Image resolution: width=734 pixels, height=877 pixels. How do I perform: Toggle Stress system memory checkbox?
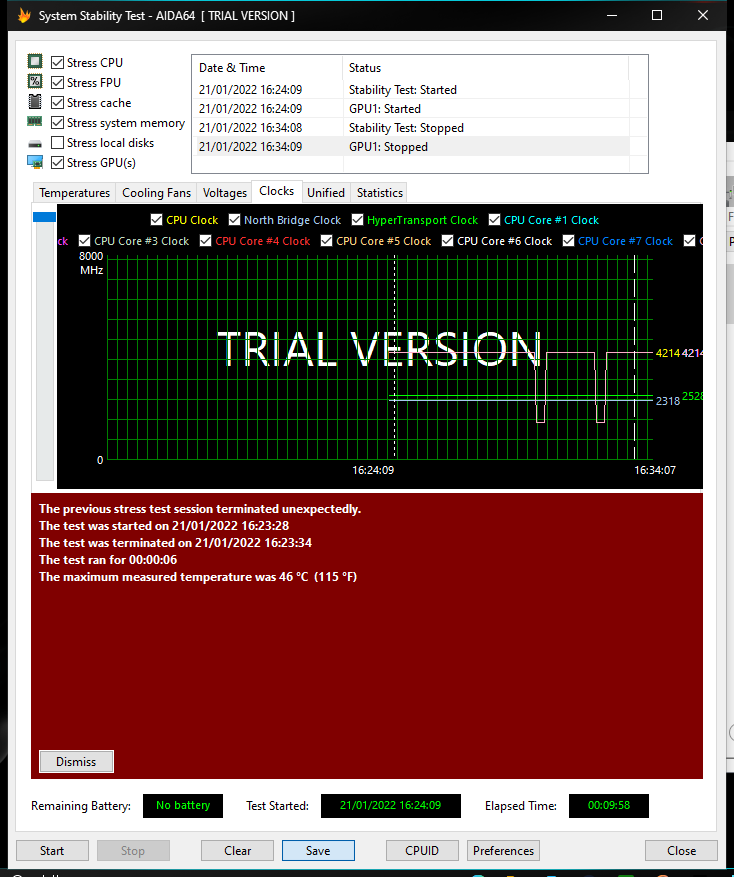tap(57, 122)
